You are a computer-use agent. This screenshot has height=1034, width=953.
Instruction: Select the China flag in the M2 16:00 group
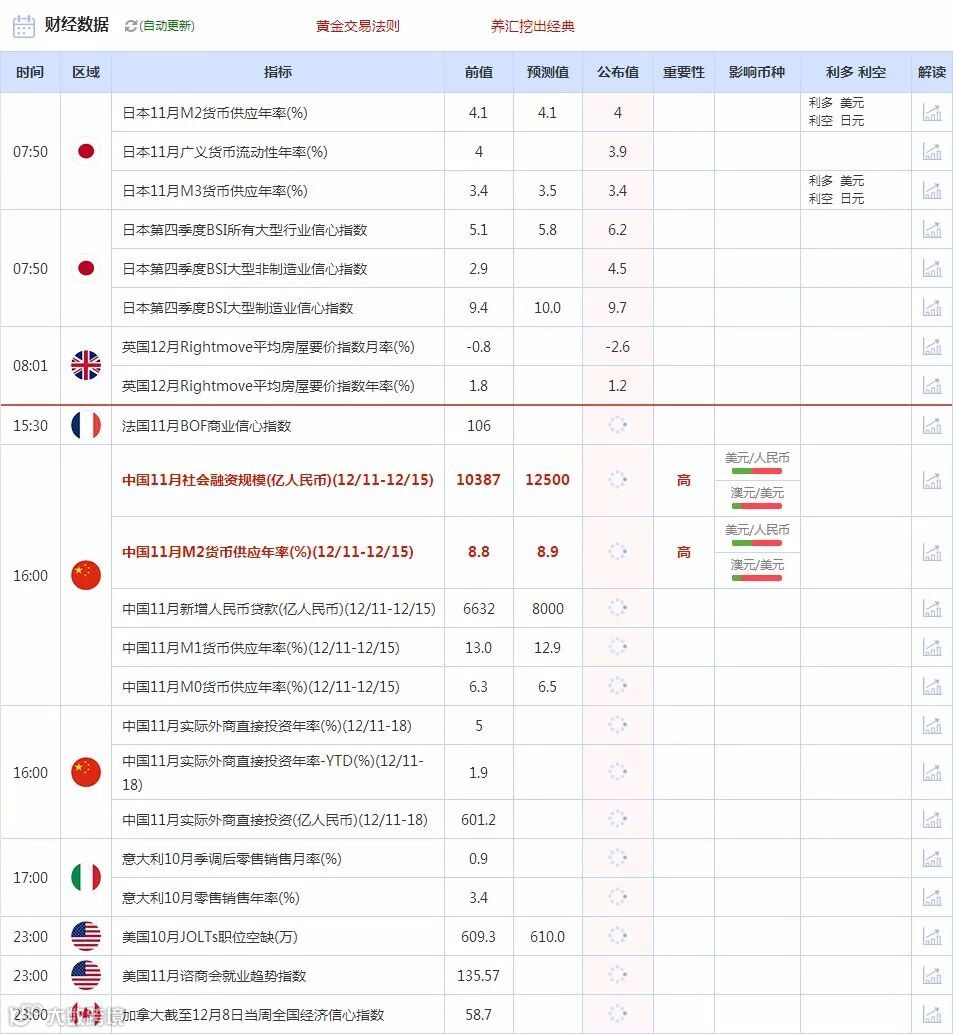86,575
